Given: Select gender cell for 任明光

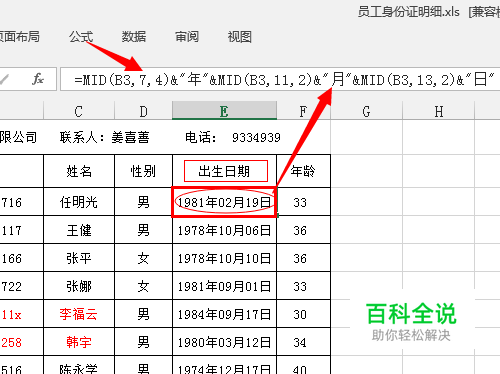Looking at the screenshot, I should 143,202.
